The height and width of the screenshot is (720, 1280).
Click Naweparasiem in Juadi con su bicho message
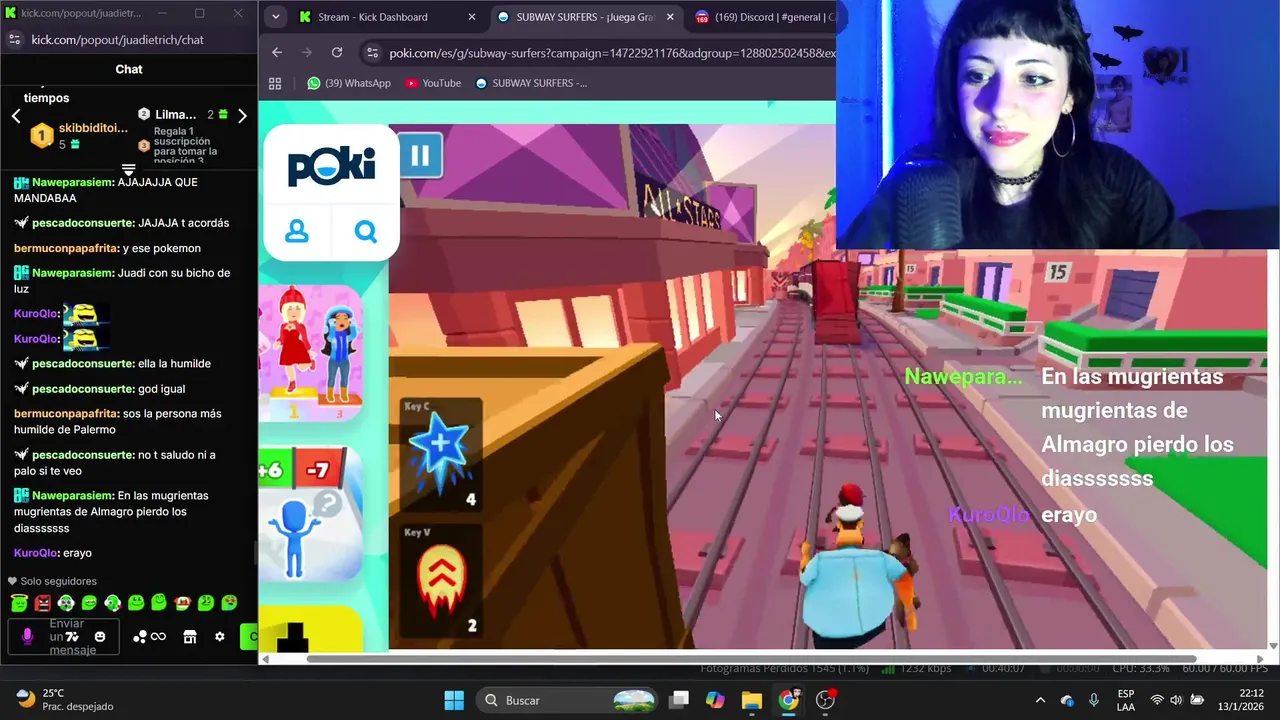(73, 273)
